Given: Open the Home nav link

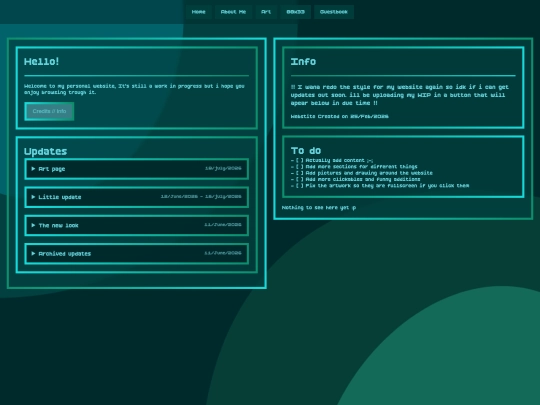Looking at the screenshot, I should (x=198, y=12).
